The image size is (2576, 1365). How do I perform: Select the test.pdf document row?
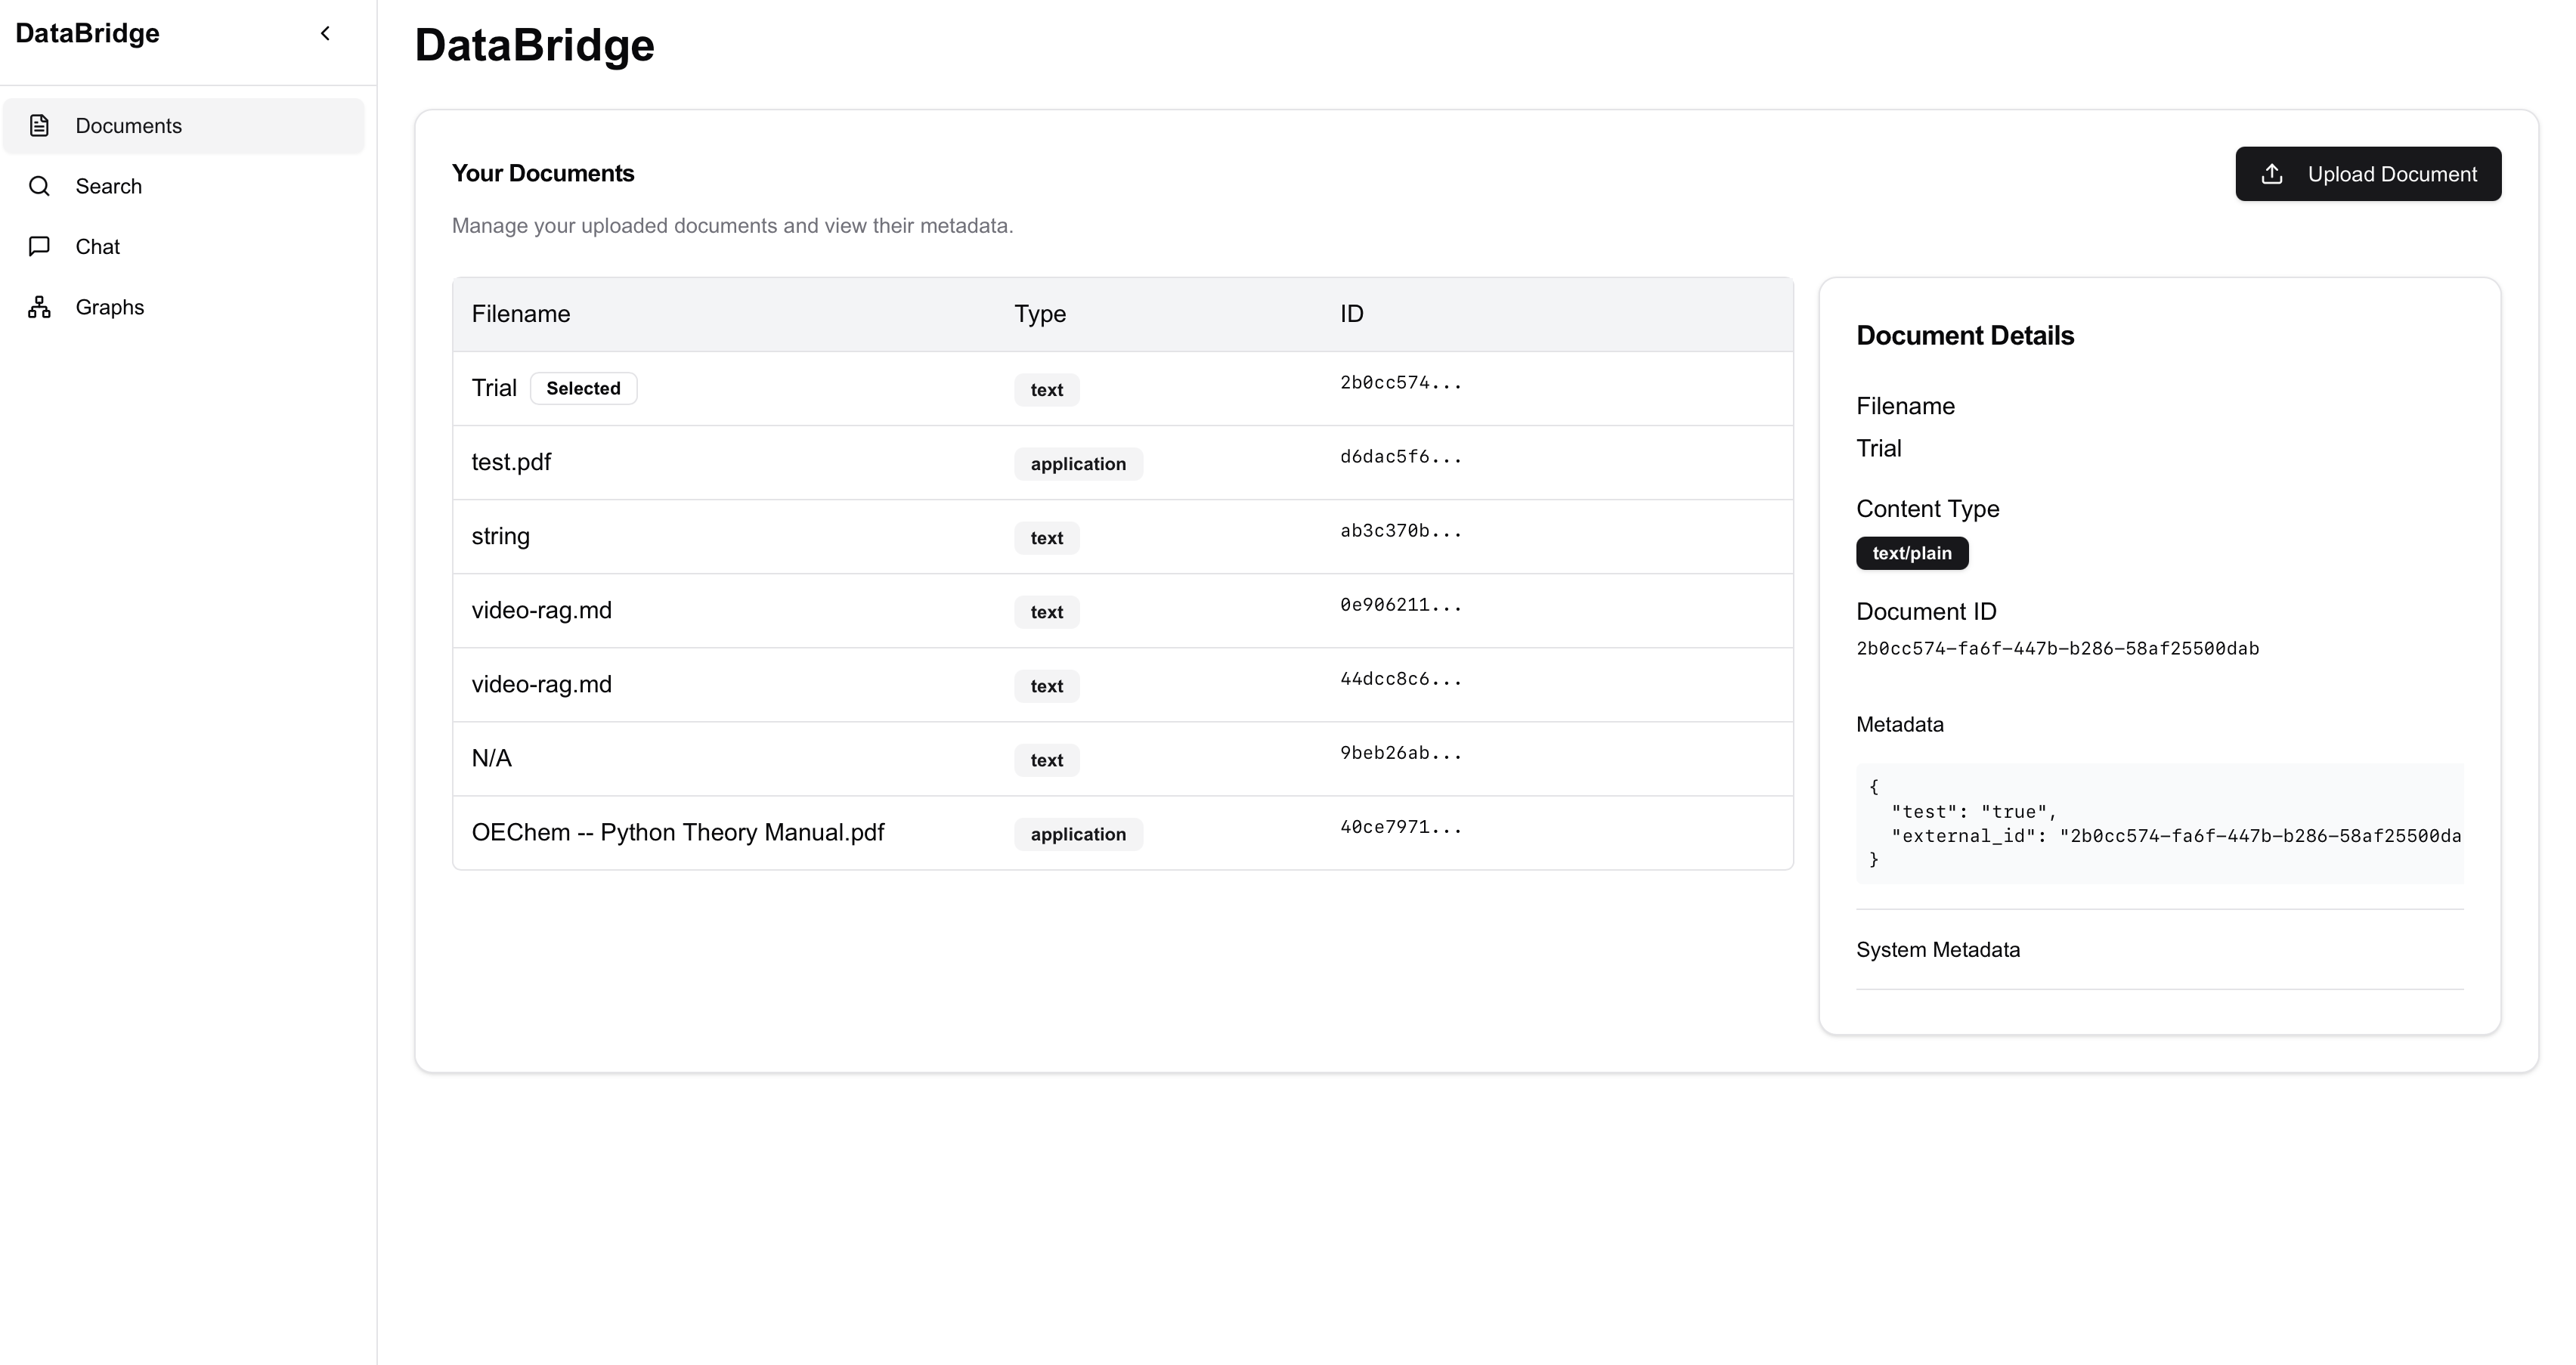coord(511,462)
